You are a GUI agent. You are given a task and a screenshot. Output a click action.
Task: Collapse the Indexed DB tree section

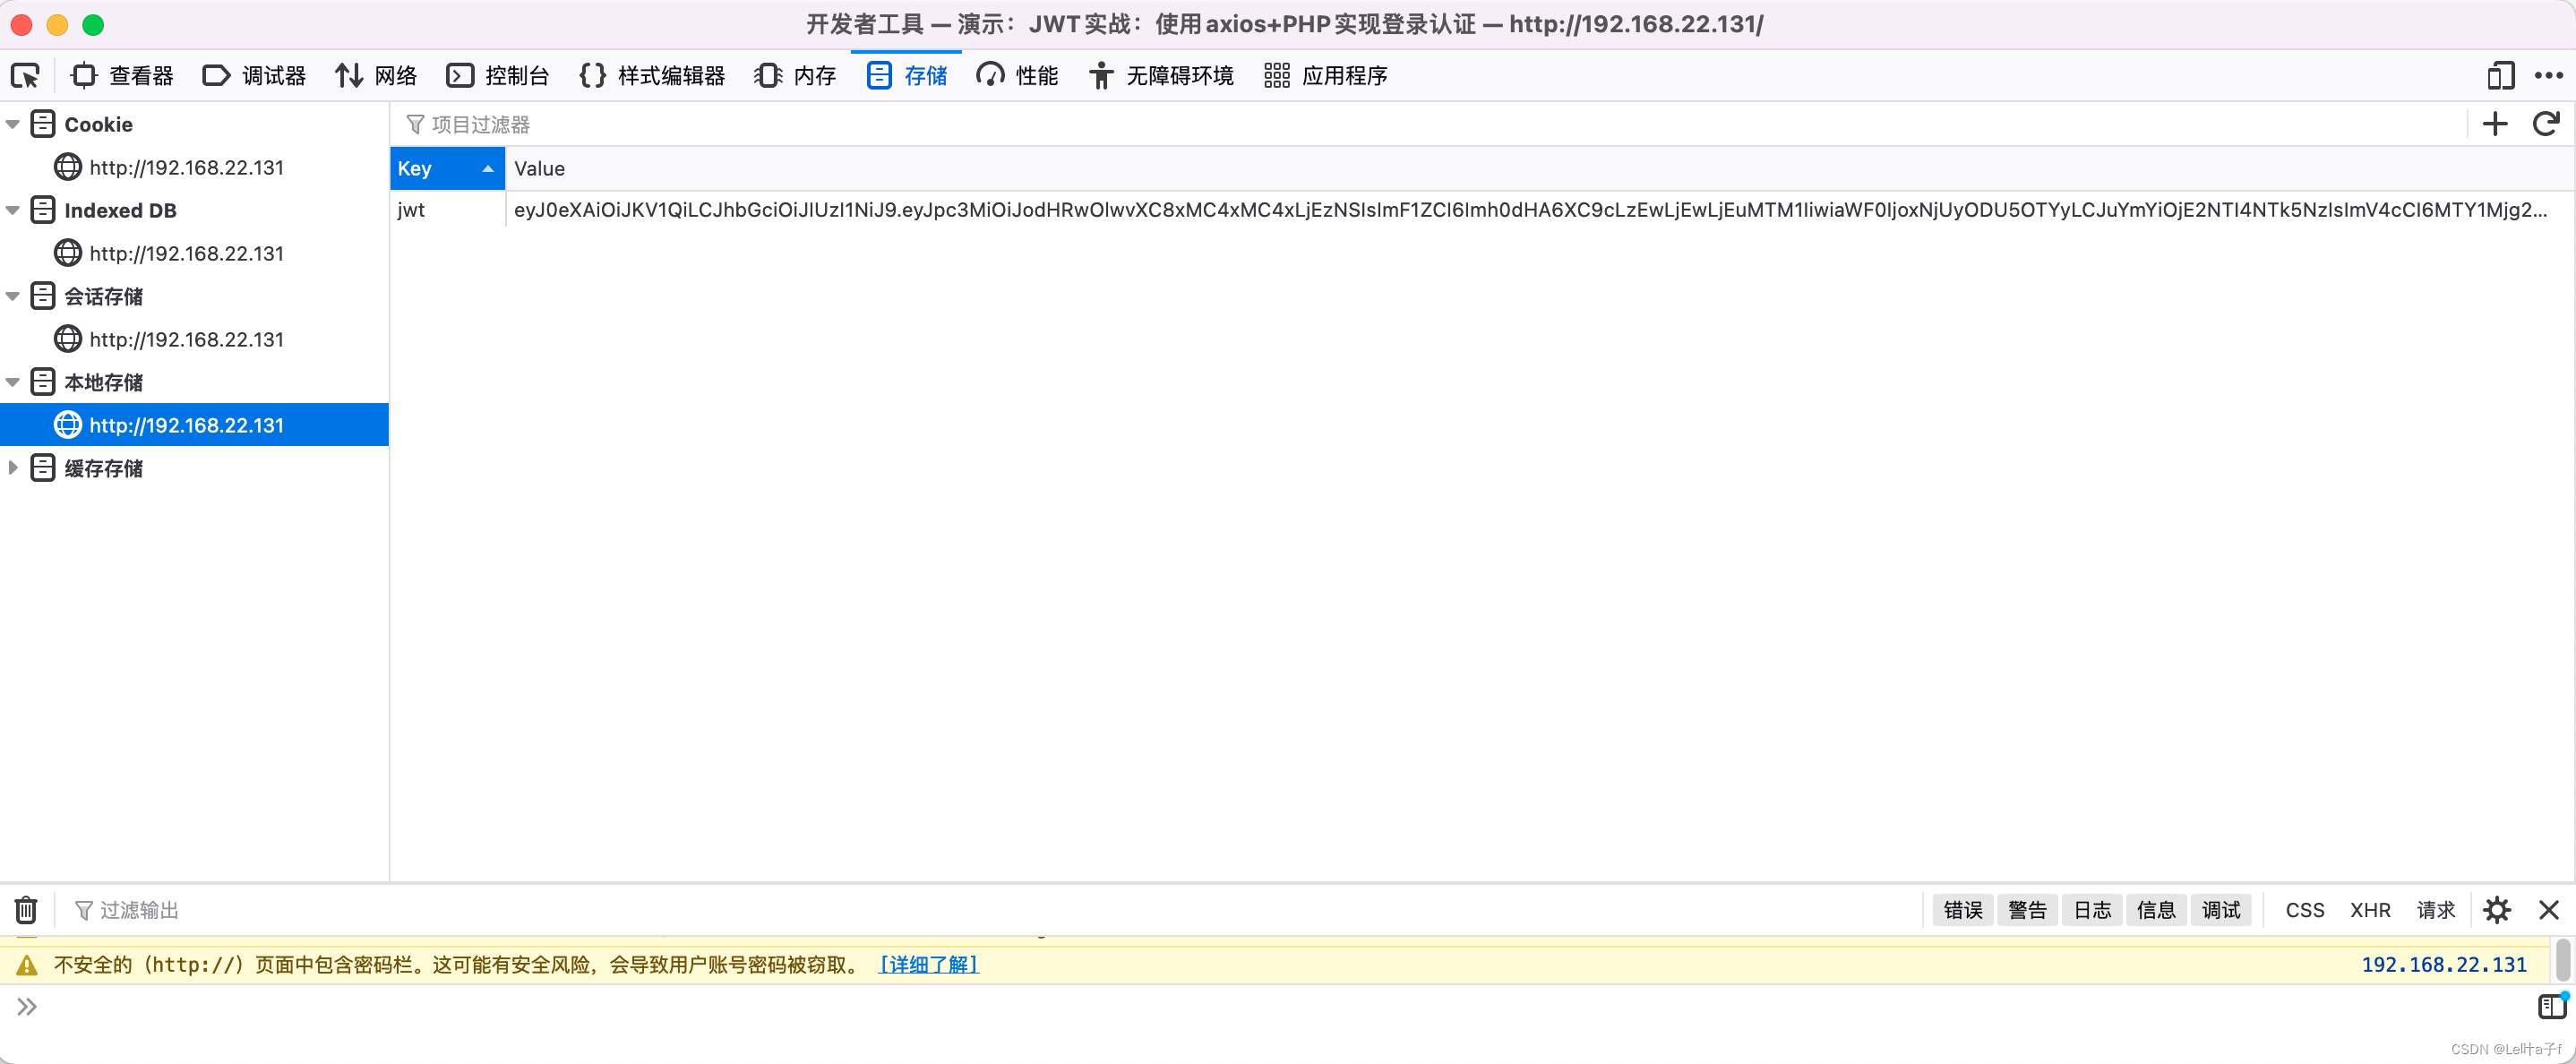coord(13,211)
